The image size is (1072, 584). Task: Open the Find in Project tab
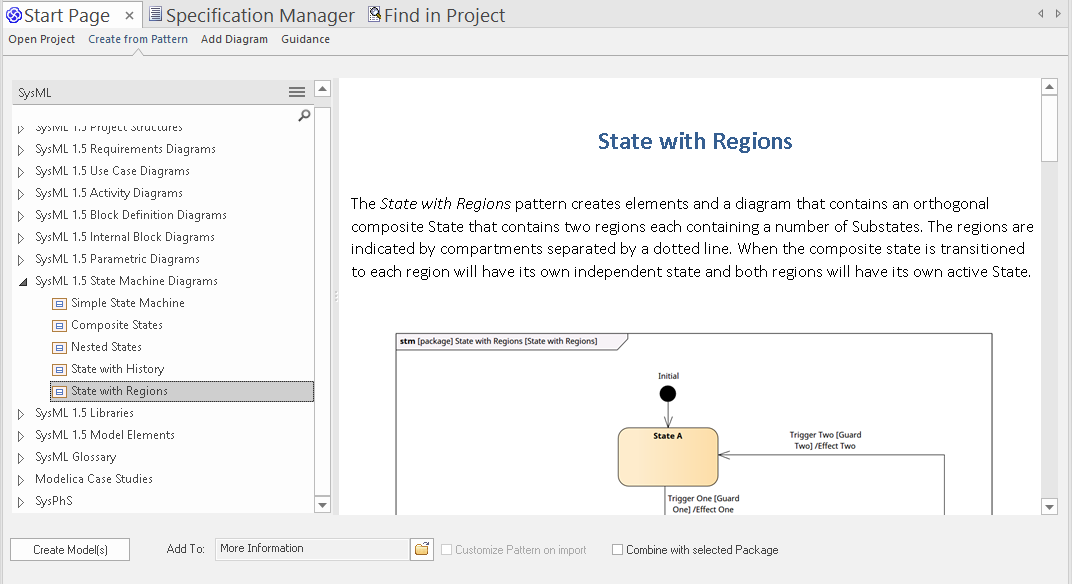point(436,16)
